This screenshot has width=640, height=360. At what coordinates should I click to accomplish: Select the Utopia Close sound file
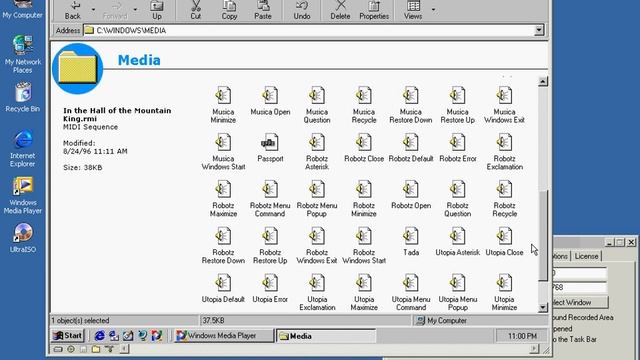504,242
